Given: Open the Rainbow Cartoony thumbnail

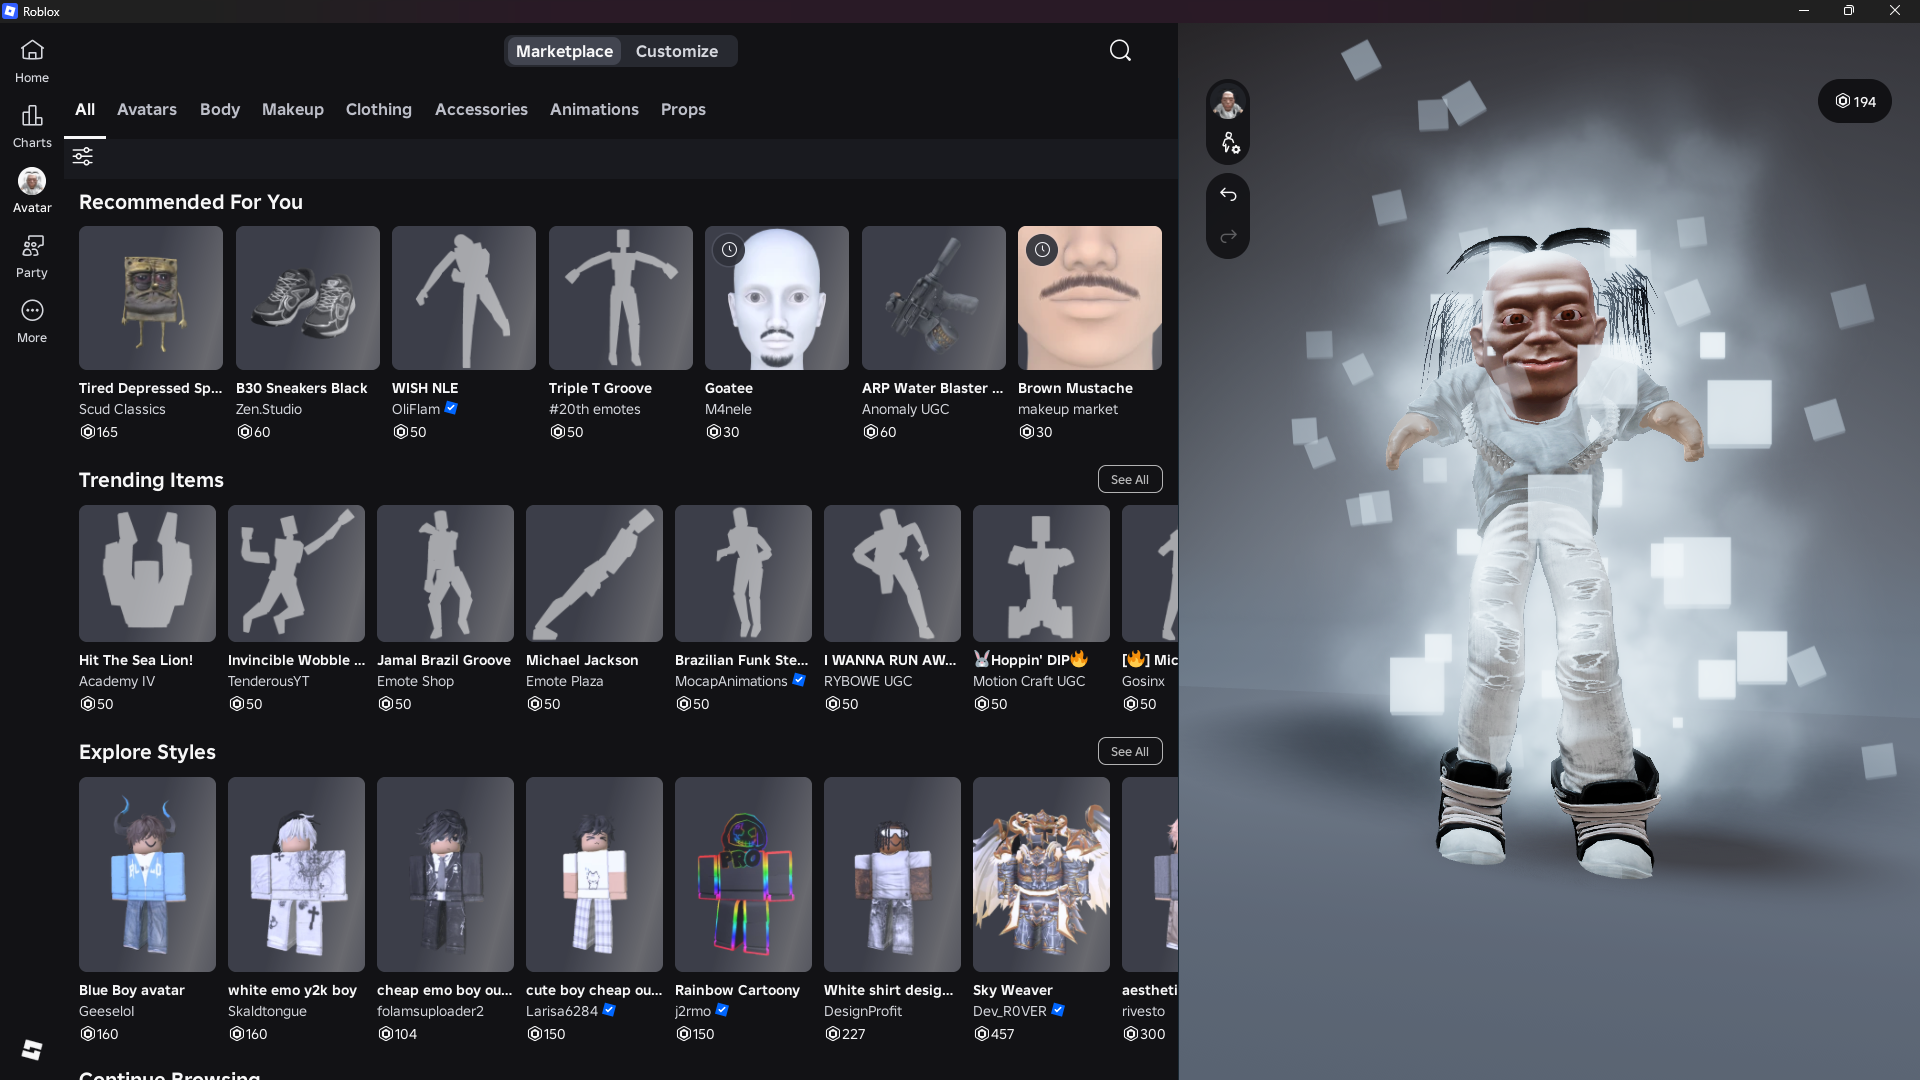Looking at the screenshot, I should (743, 874).
